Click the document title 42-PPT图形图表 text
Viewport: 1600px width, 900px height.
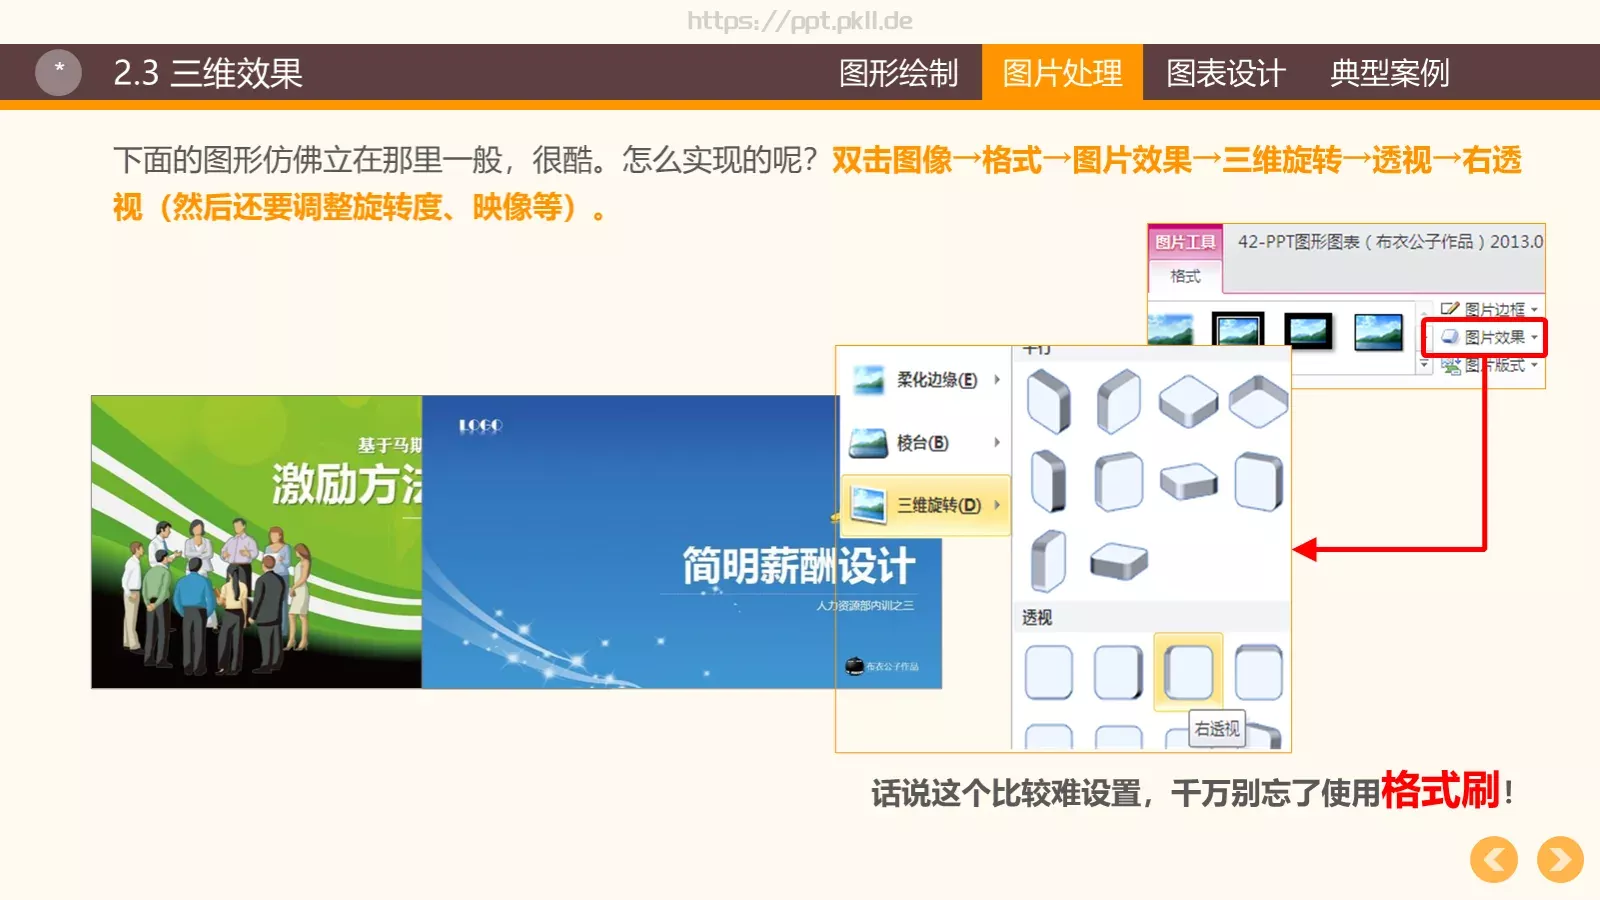(1390, 242)
